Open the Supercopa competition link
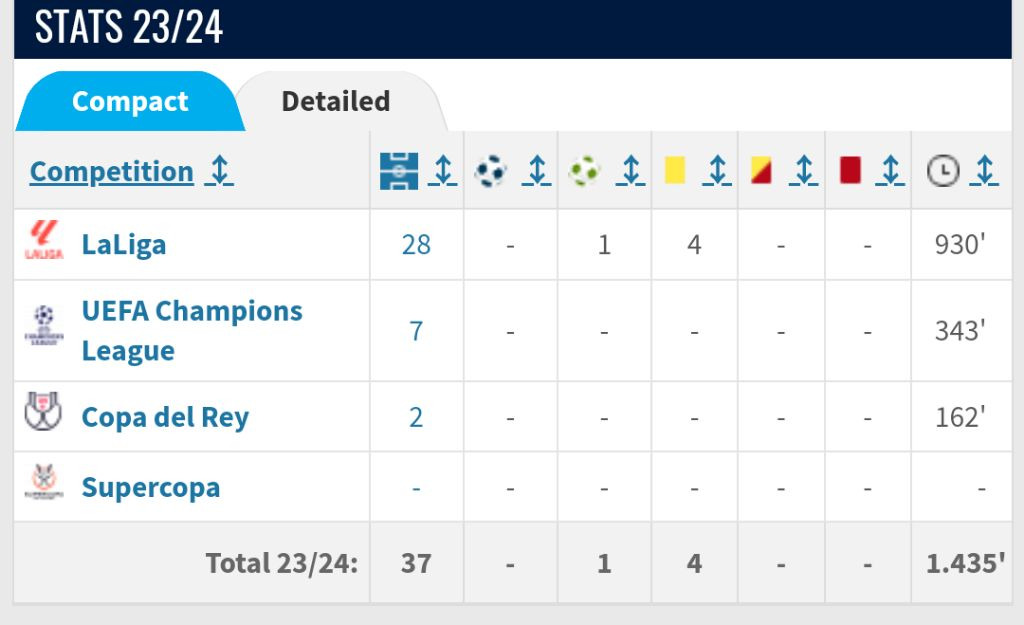This screenshot has width=1024, height=625. pos(151,487)
